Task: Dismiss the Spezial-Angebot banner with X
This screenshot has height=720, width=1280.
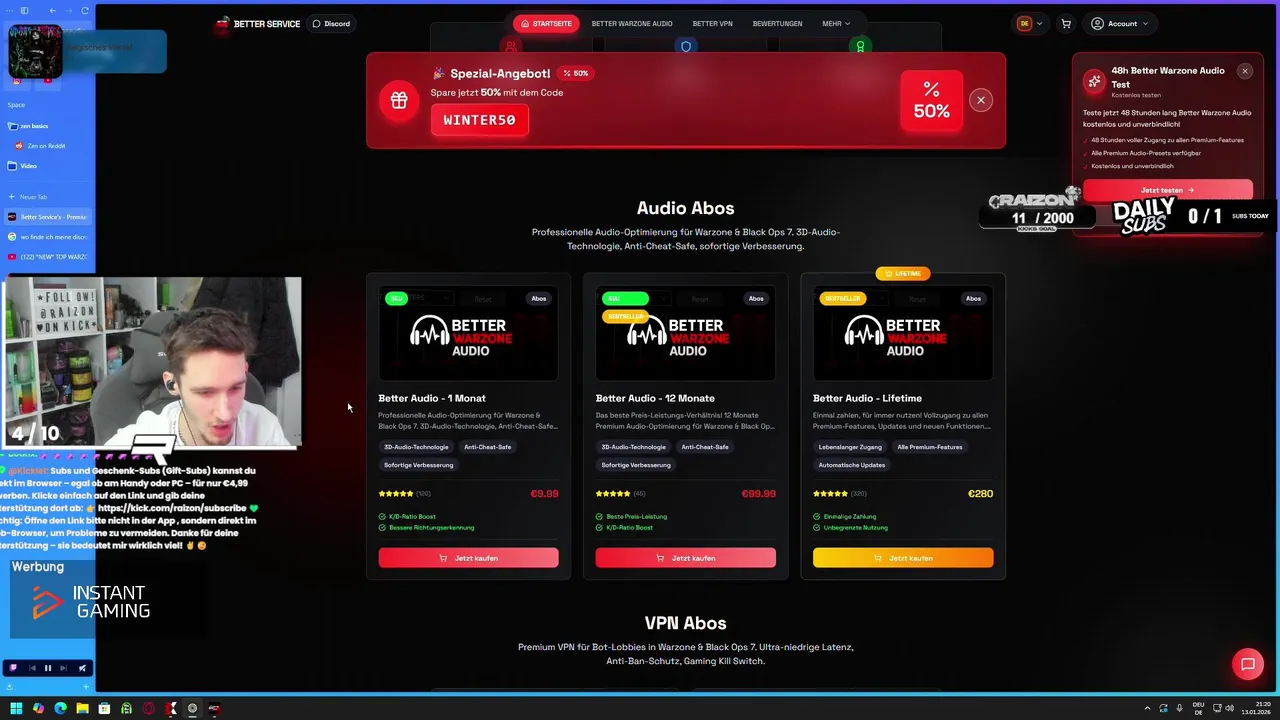Action: pyautogui.click(x=981, y=100)
